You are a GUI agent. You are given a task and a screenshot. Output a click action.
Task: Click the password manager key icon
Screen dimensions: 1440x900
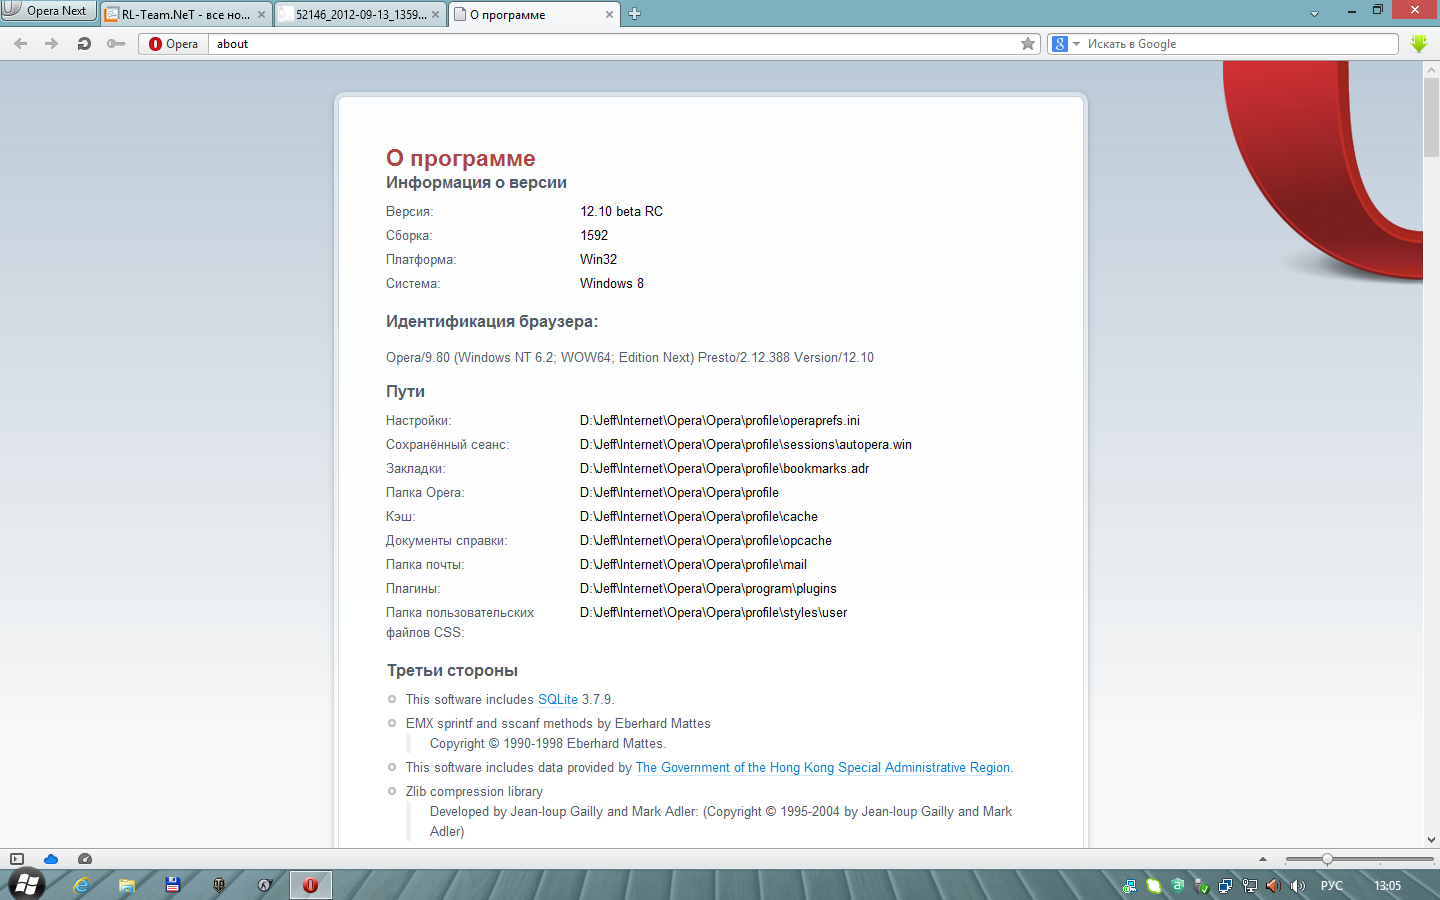click(116, 44)
